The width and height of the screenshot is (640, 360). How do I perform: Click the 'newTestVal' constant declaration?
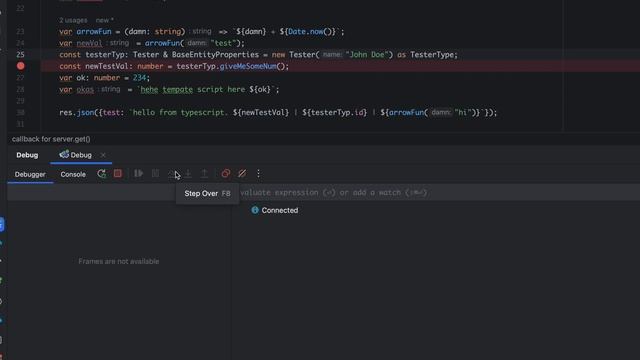tap(107, 66)
